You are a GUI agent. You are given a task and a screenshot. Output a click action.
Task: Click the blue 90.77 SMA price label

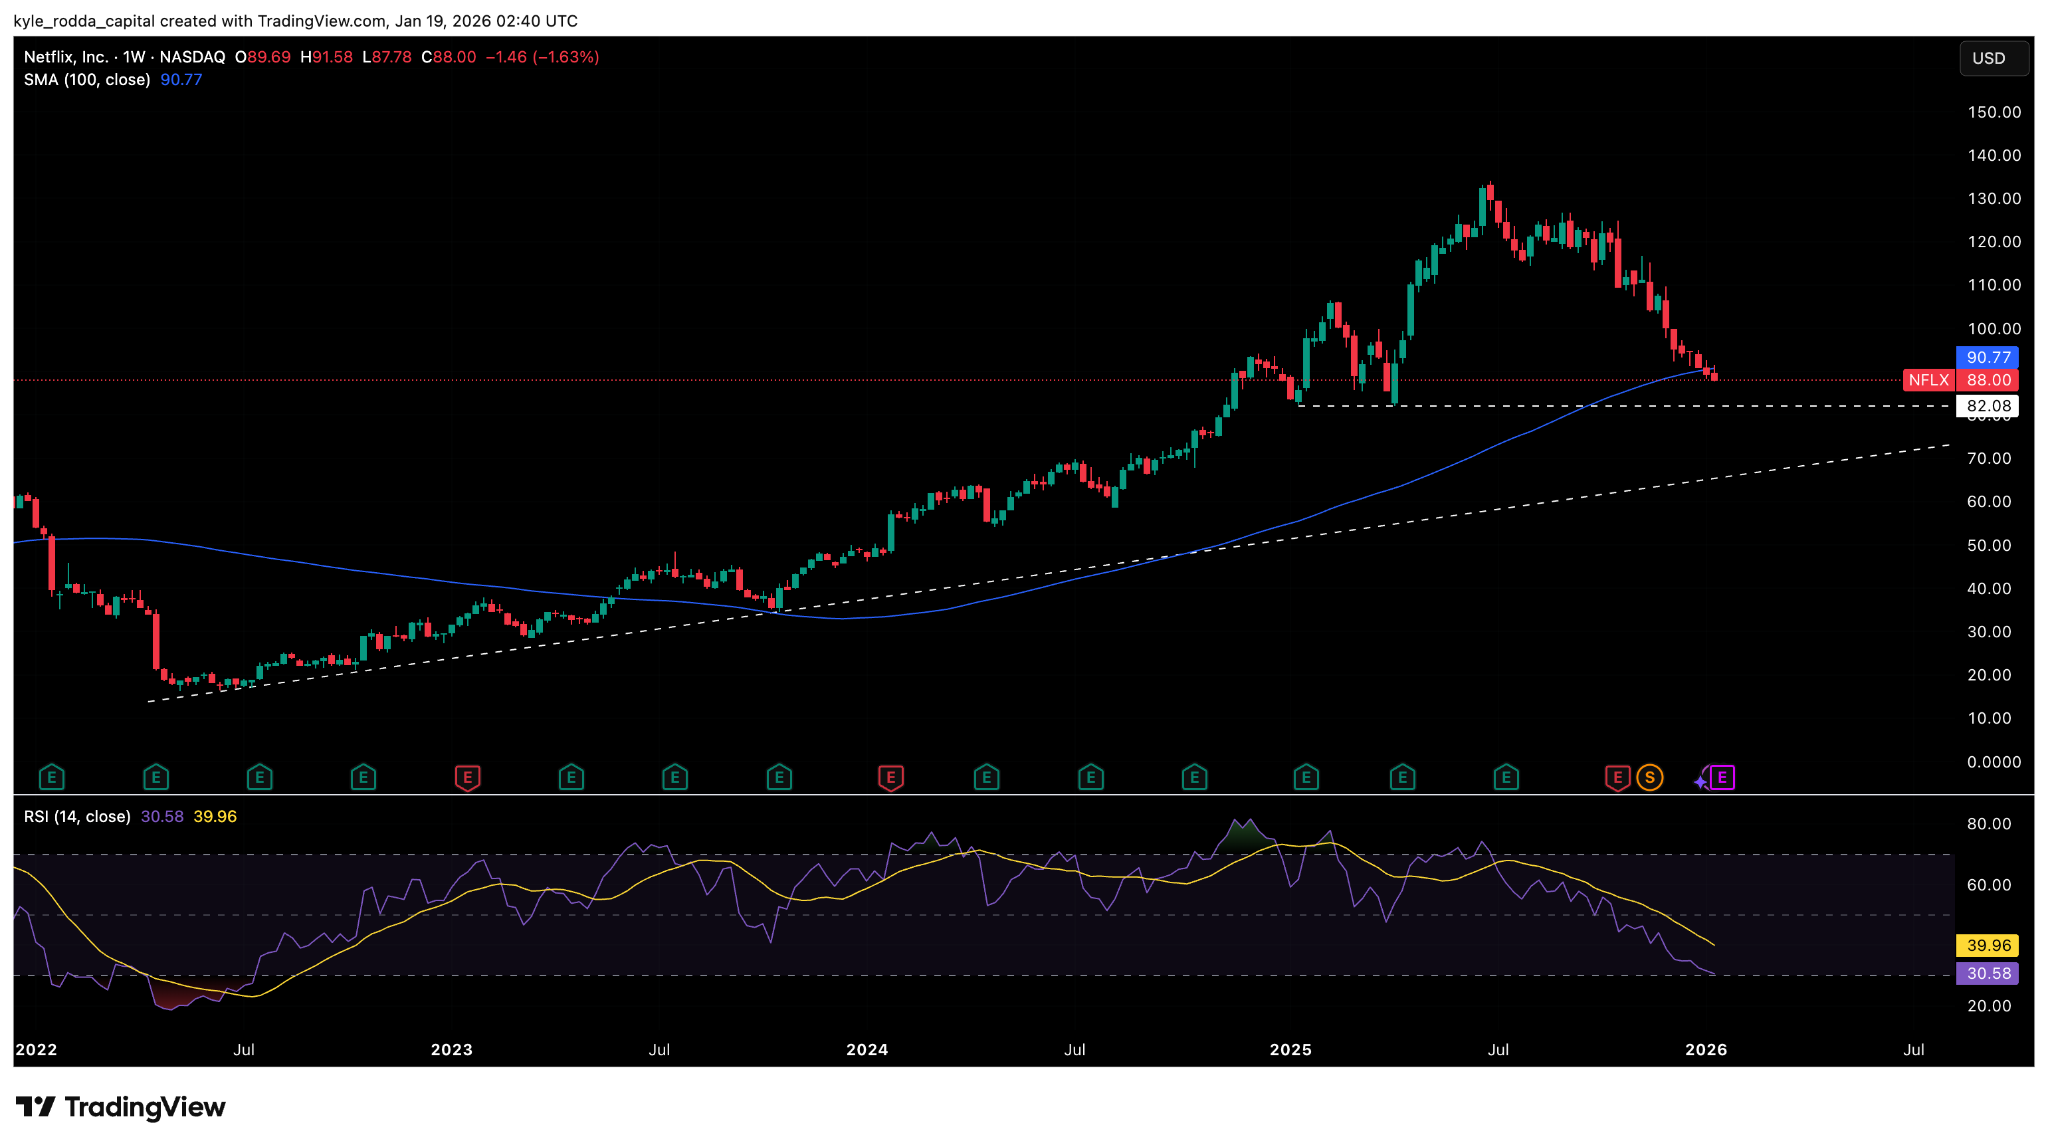click(1988, 357)
